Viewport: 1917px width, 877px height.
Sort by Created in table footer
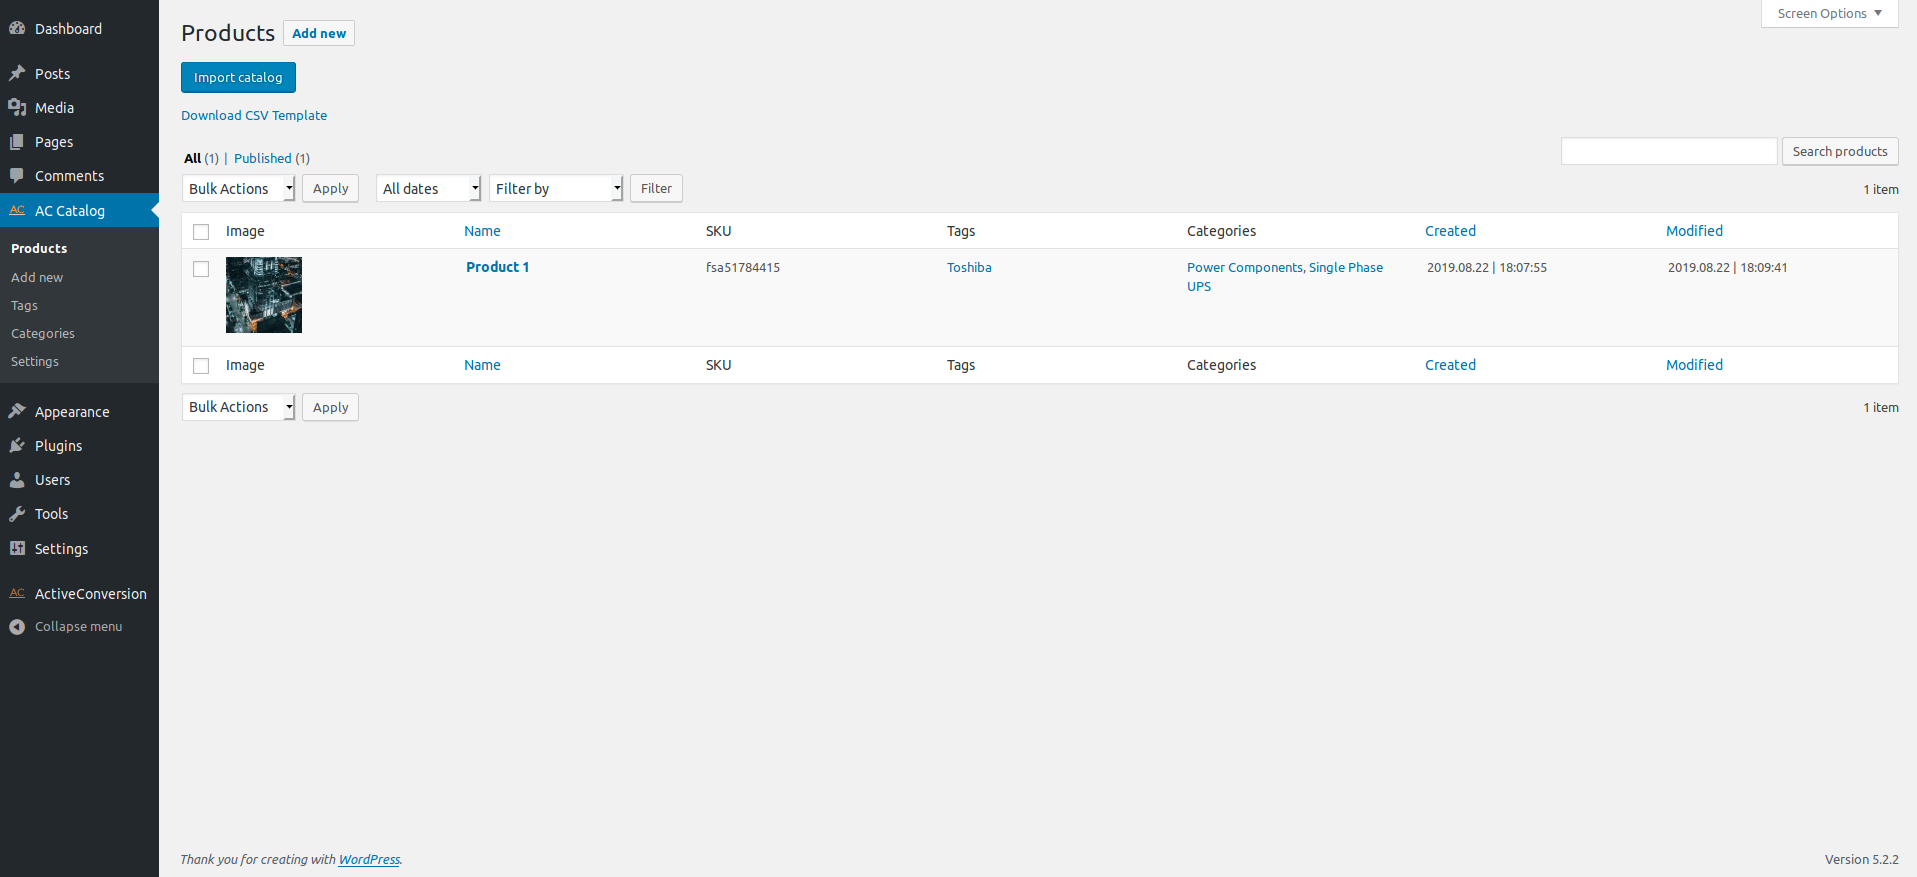(x=1450, y=365)
